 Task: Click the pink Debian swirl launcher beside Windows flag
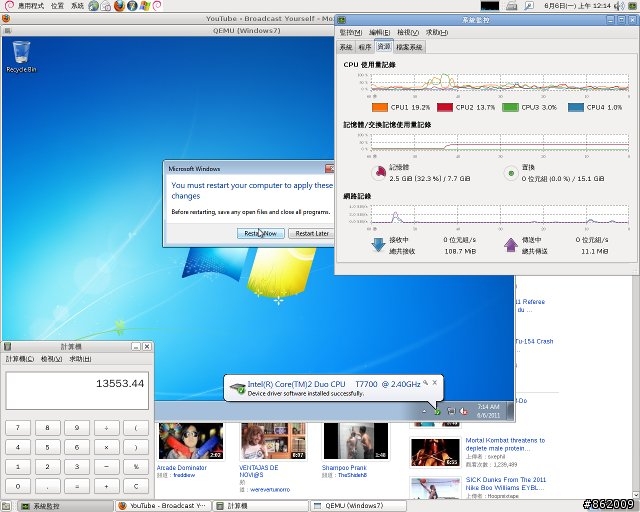tap(157, 6)
